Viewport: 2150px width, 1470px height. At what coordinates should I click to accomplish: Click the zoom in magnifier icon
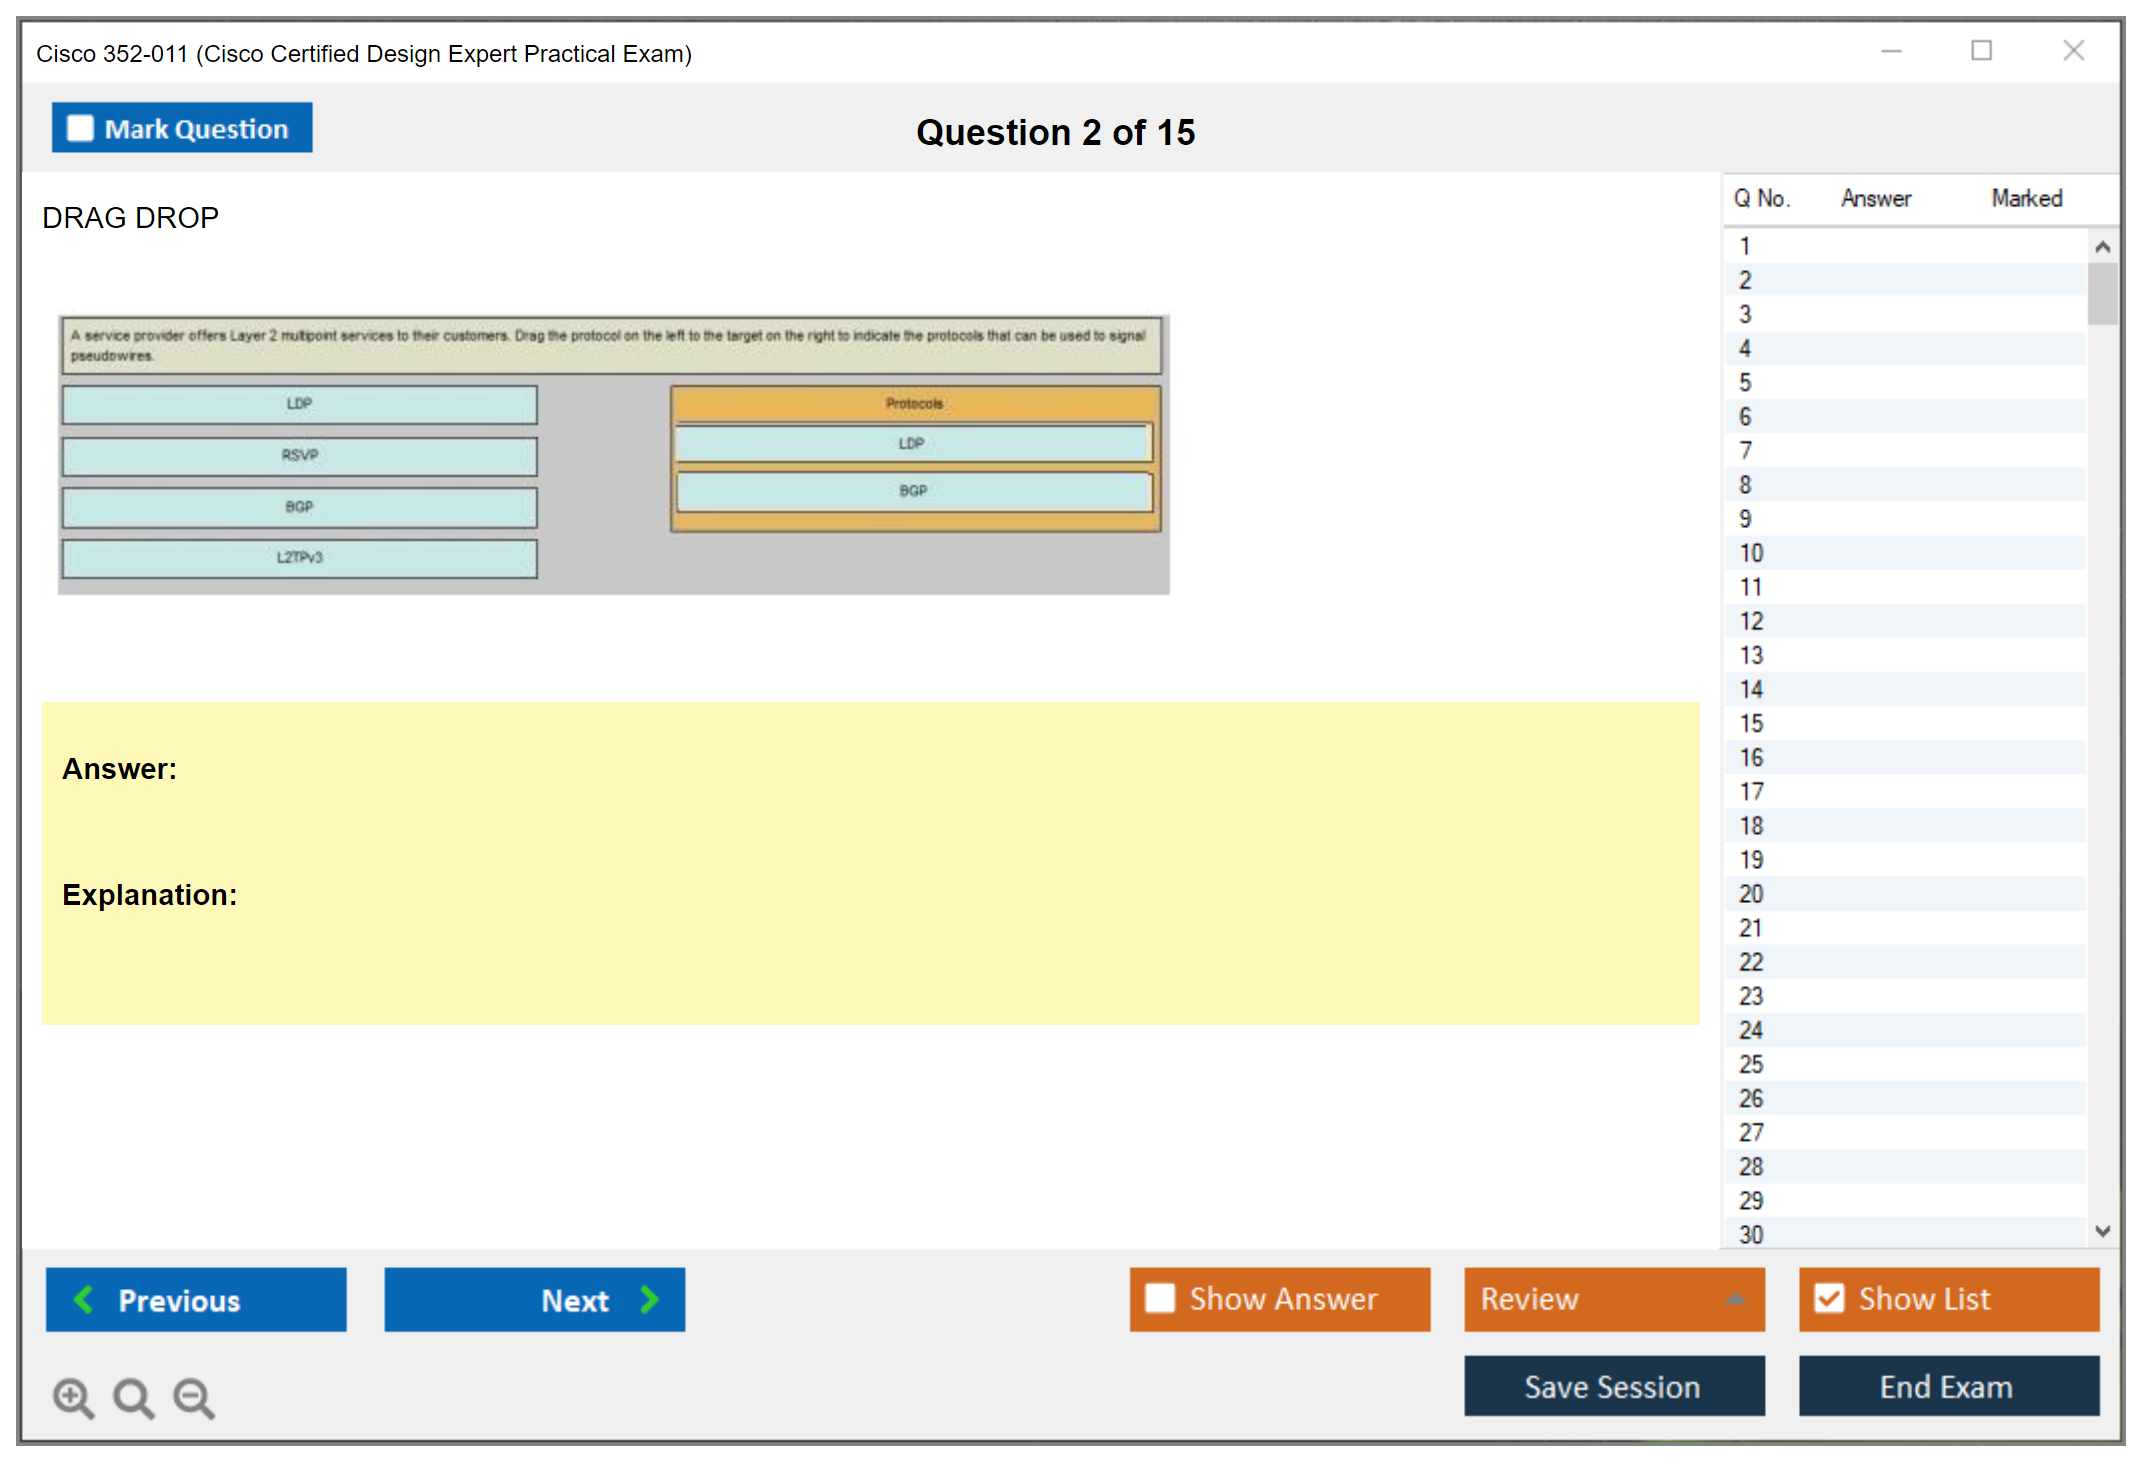click(x=72, y=1397)
